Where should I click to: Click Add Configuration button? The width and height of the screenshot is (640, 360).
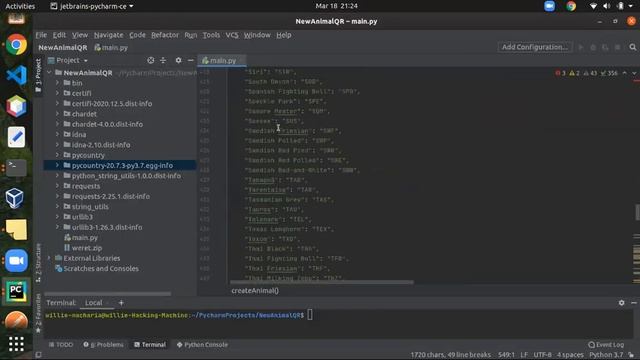pos(535,47)
